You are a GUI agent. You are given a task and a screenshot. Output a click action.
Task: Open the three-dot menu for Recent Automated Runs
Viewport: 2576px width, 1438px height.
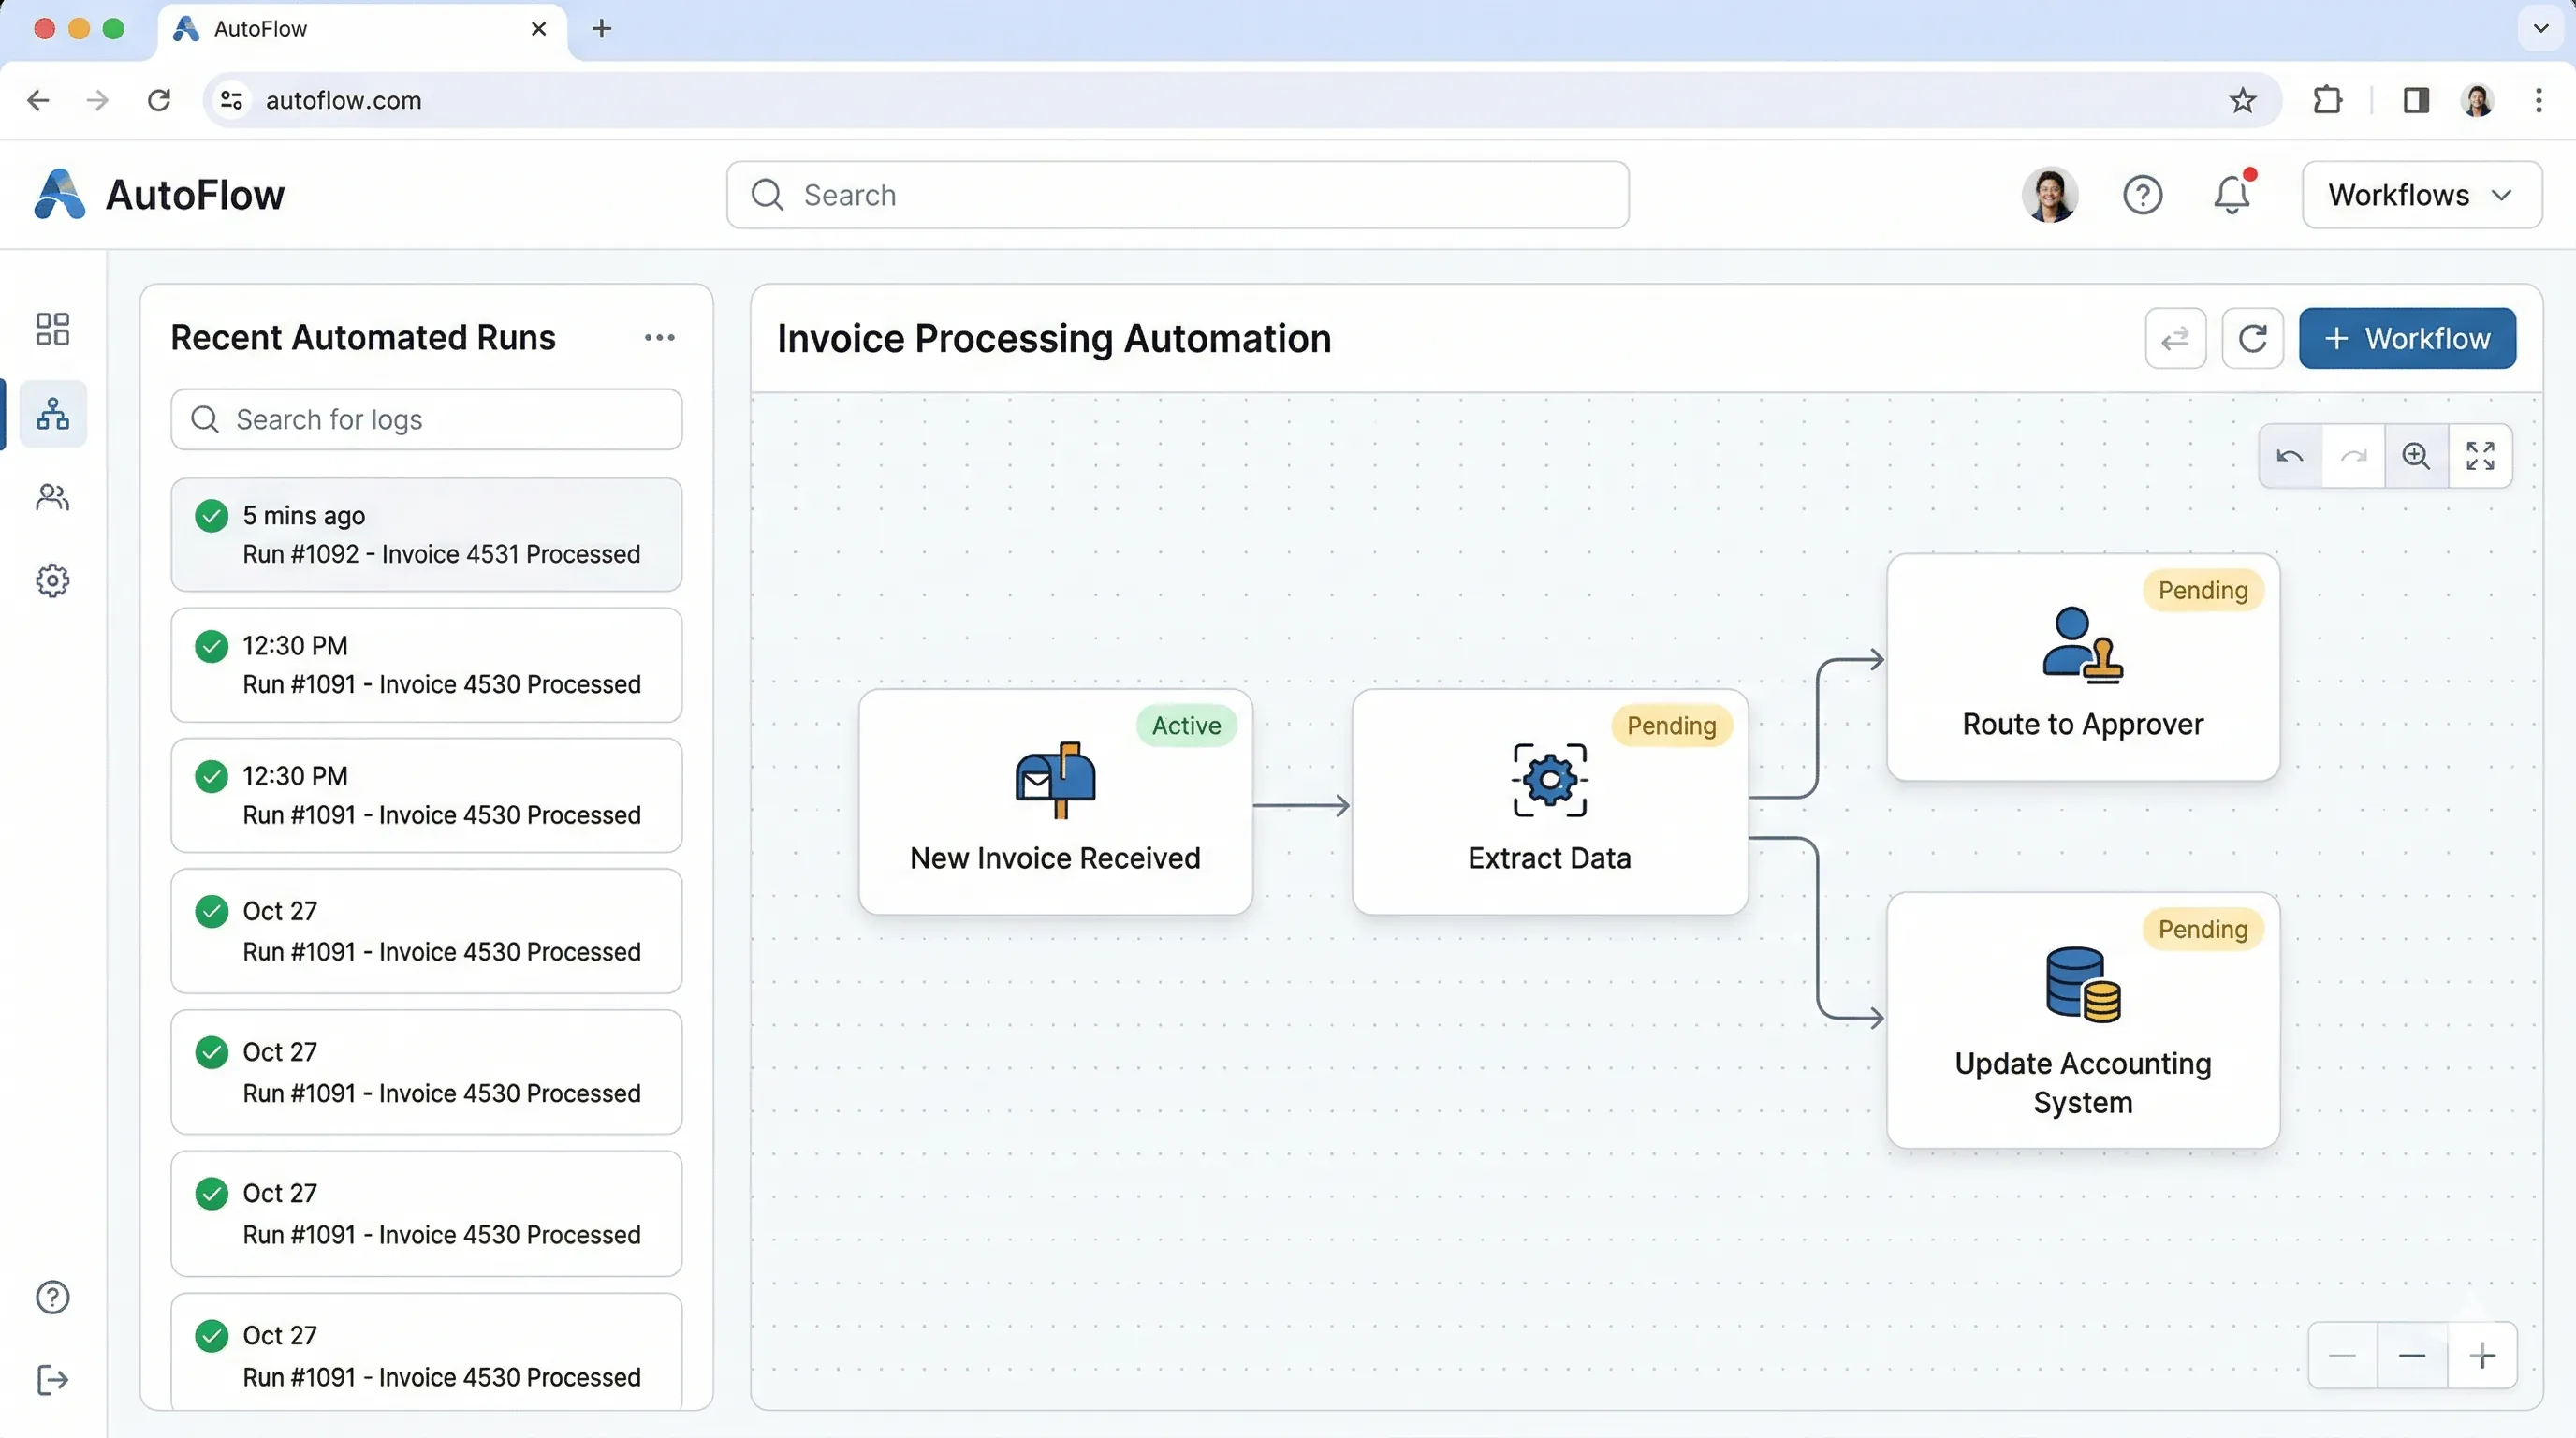click(x=659, y=338)
